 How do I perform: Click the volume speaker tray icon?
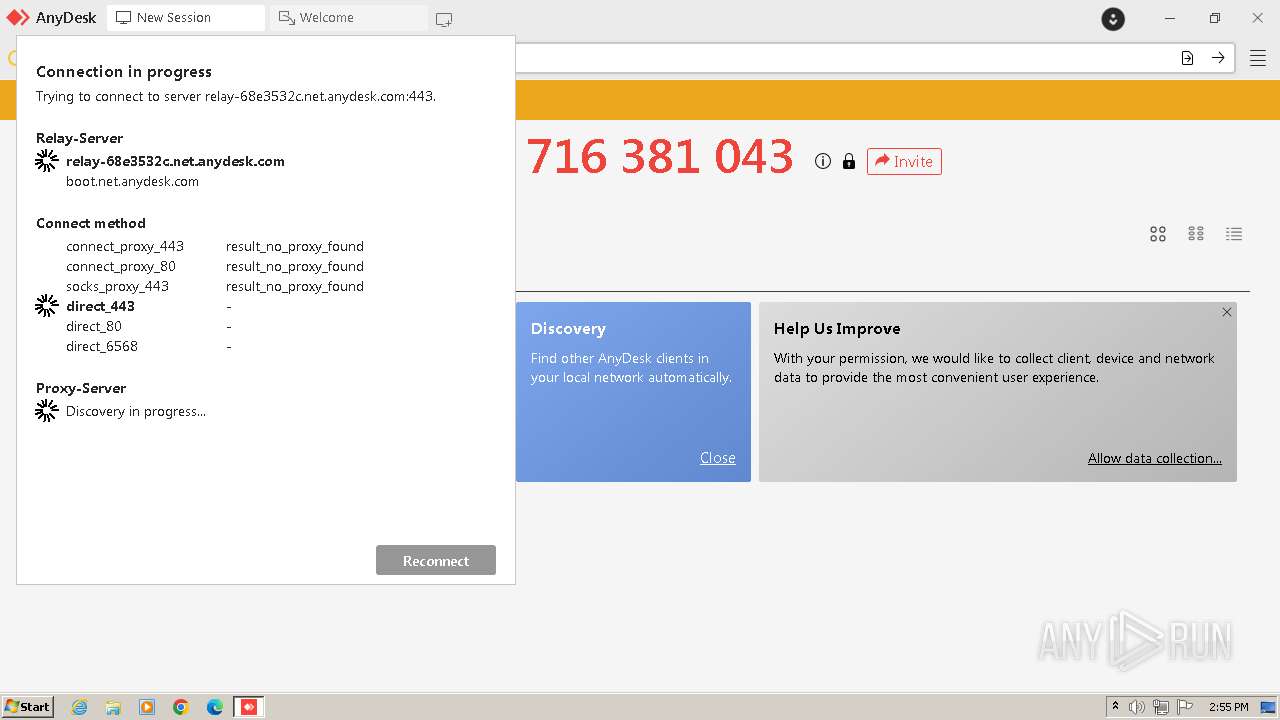click(1136, 707)
